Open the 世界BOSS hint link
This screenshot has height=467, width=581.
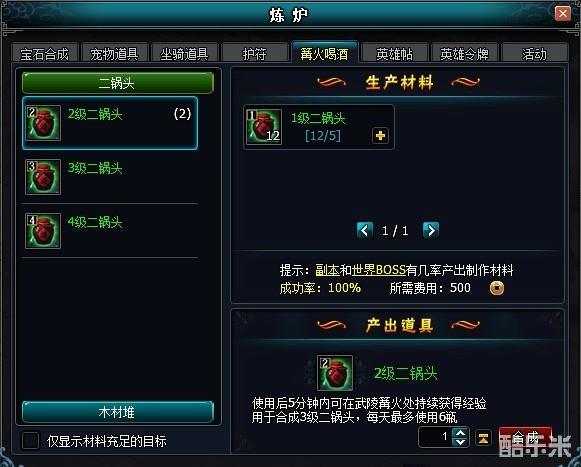[x=378, y=270]
